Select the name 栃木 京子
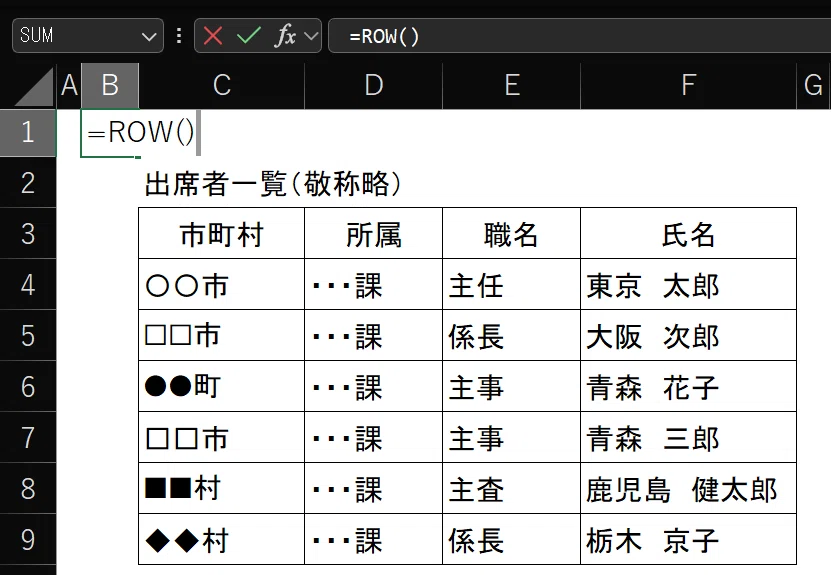This screenshot has height=575, width=831. click(688, 539)
